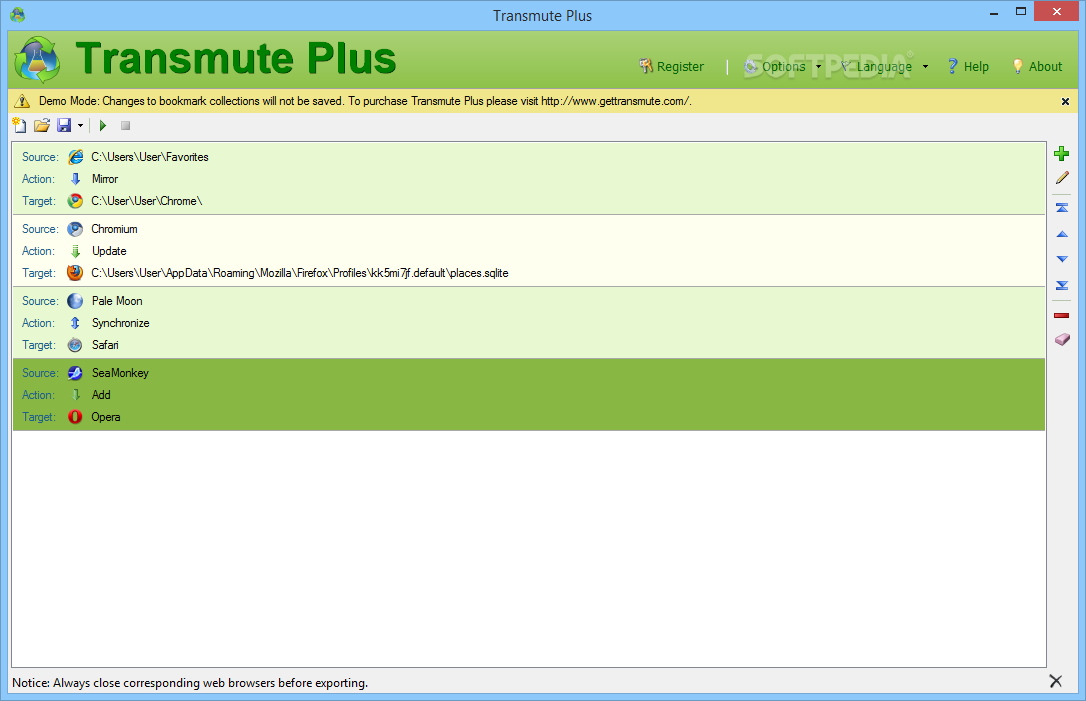
Task: Click the Pale Moon source icon
Action: coord(75,301)
